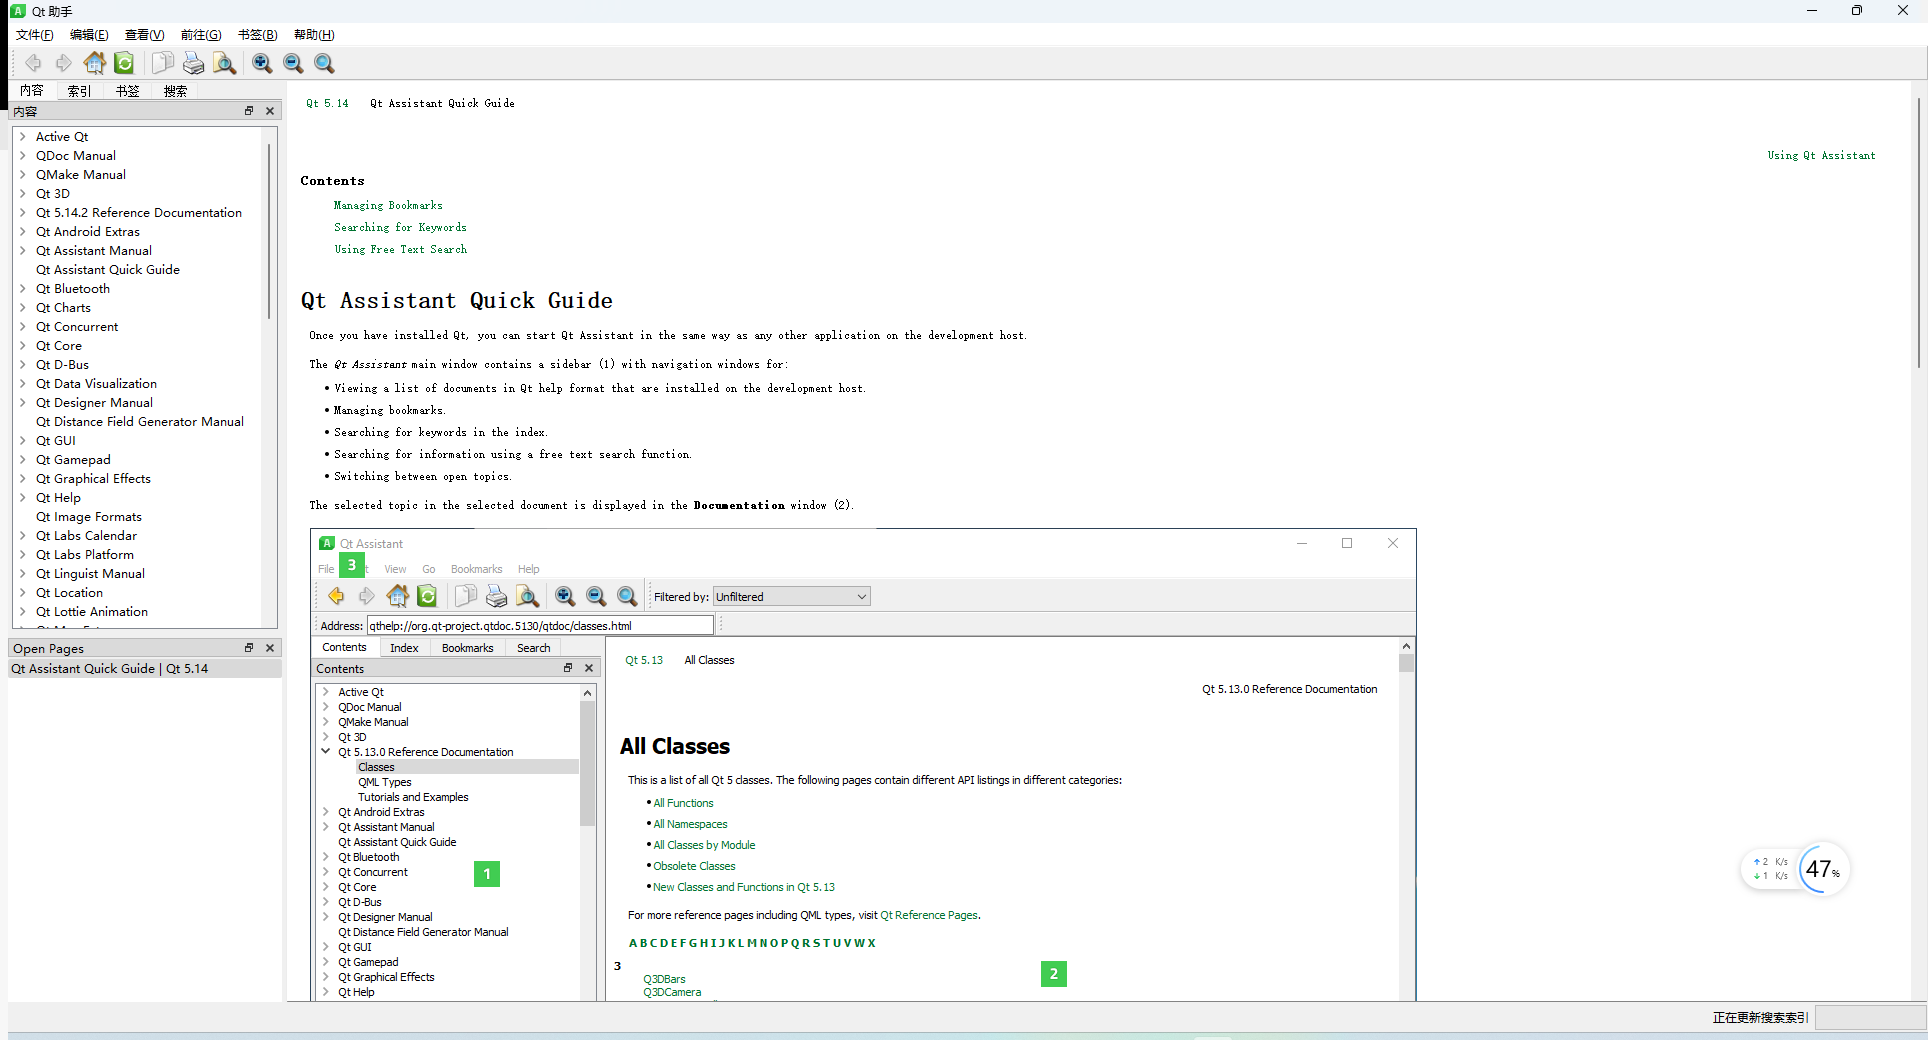Screen dimensions: 1928x1040
Task: Expand the Qt Core tree node
Action: click(x=23, y=346)
